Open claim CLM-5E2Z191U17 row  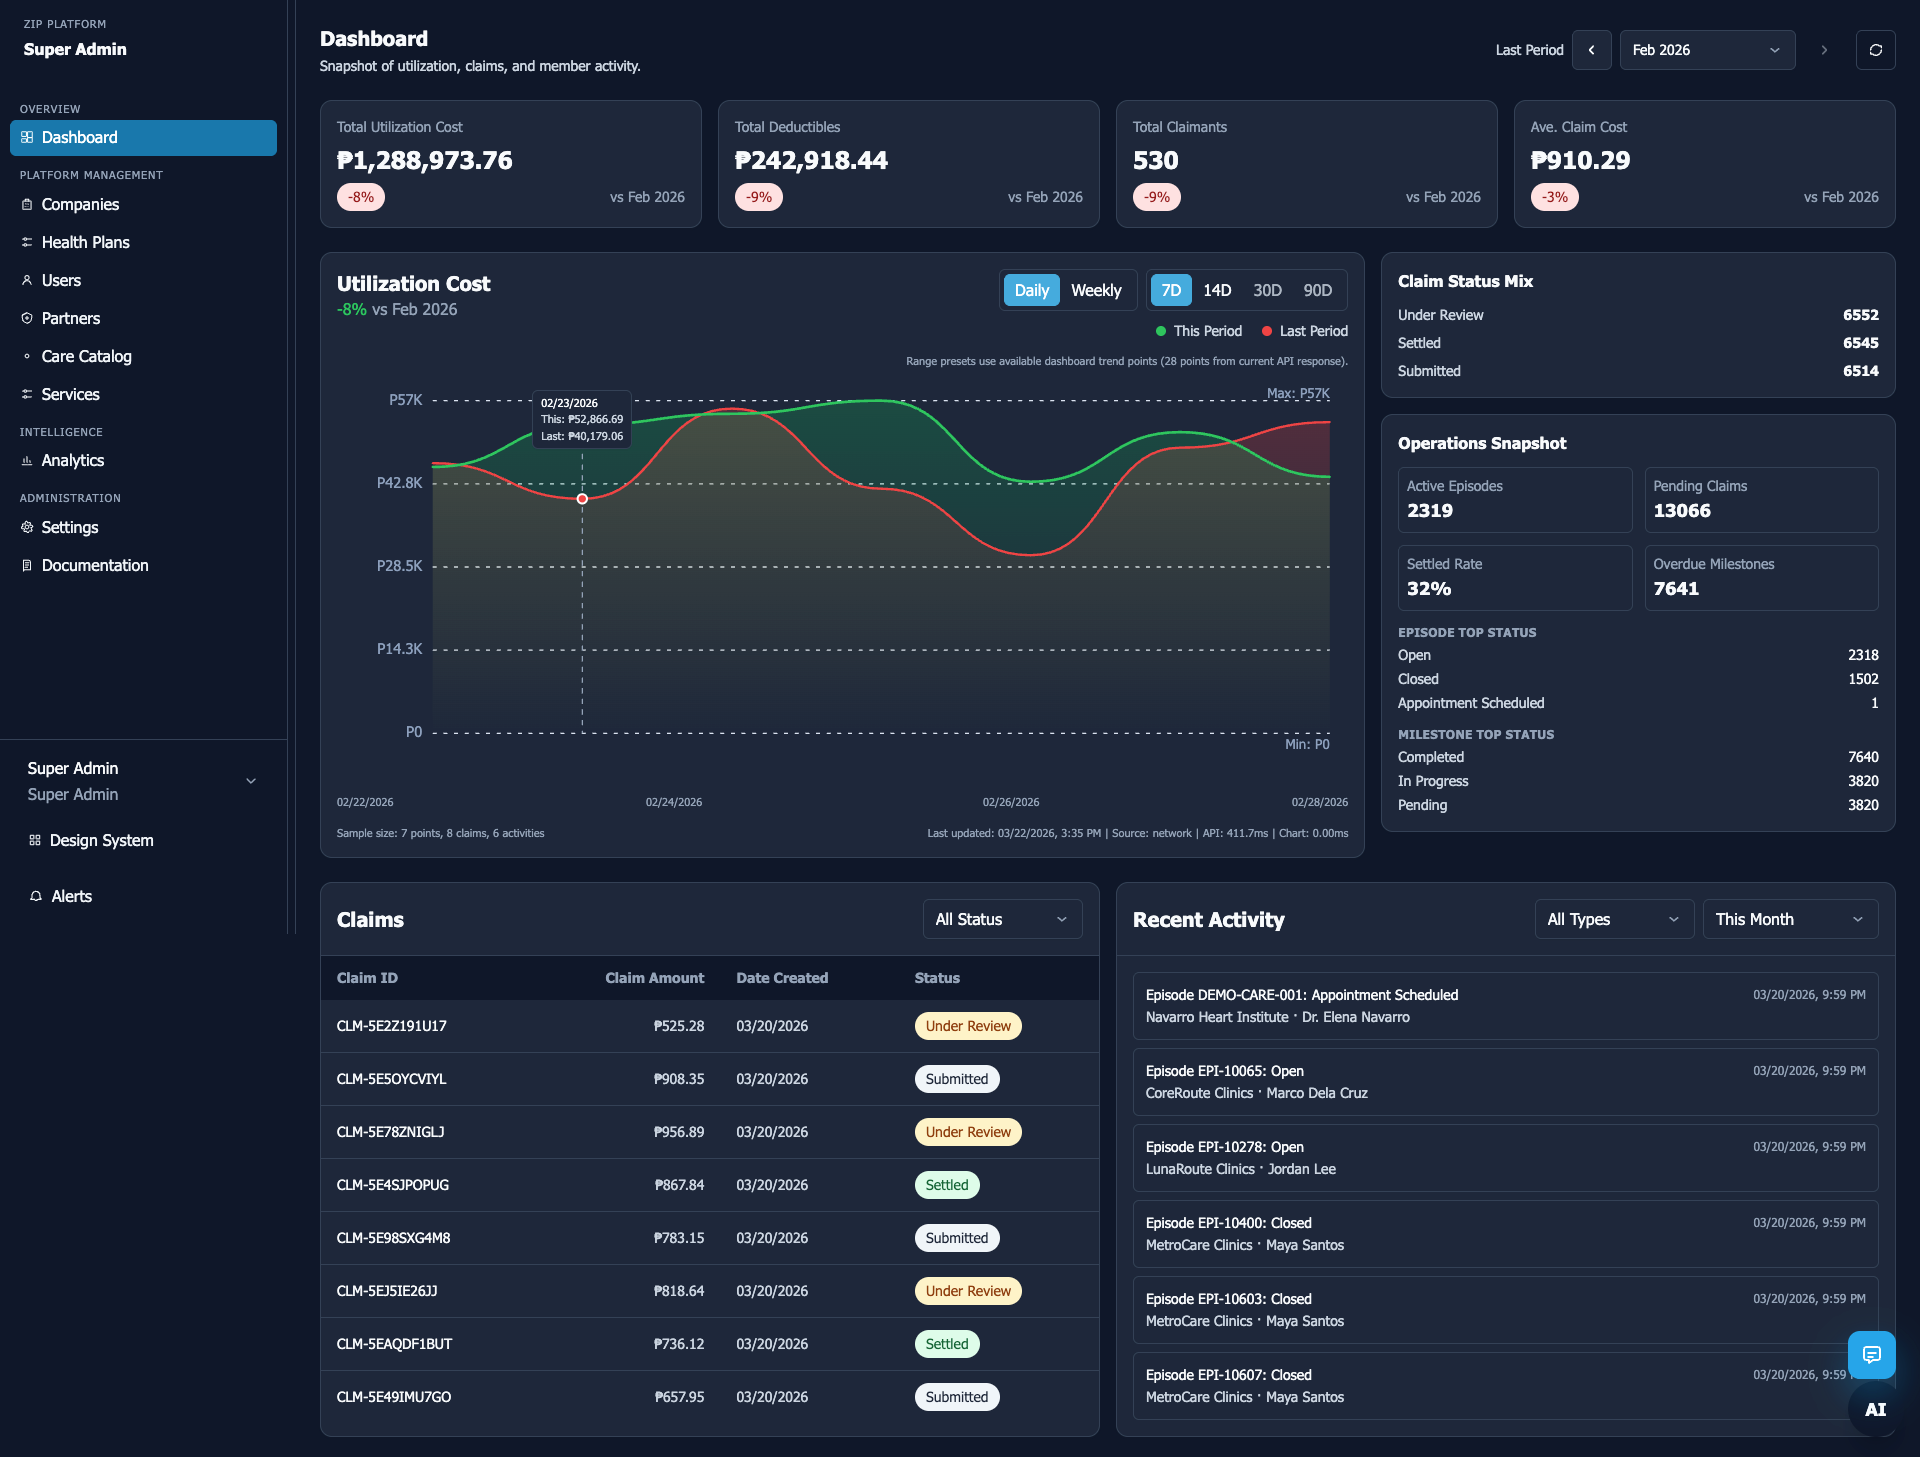[x=392, y=1026]
